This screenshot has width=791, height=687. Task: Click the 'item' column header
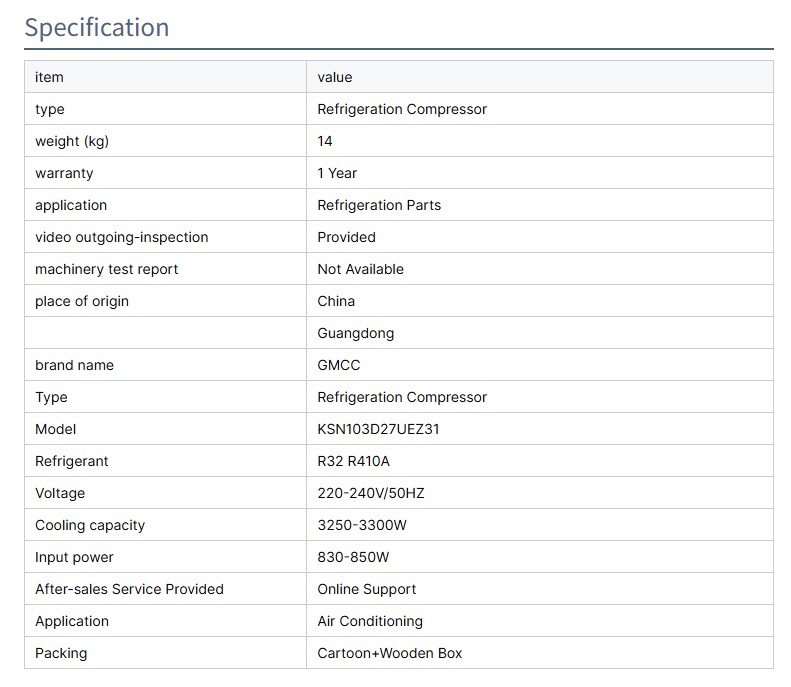[49, 77]
